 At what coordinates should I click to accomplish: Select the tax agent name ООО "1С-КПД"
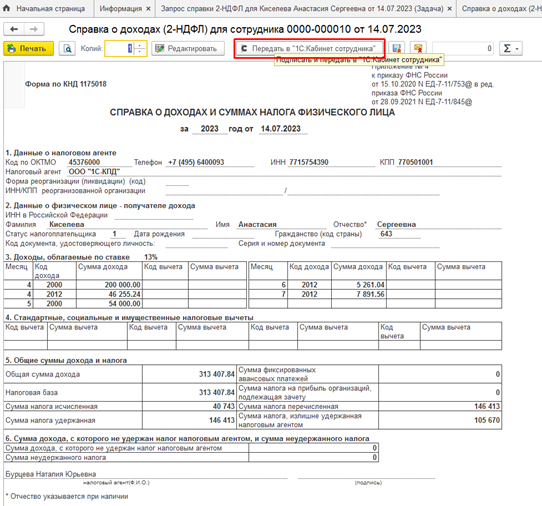tap(94, 172)
